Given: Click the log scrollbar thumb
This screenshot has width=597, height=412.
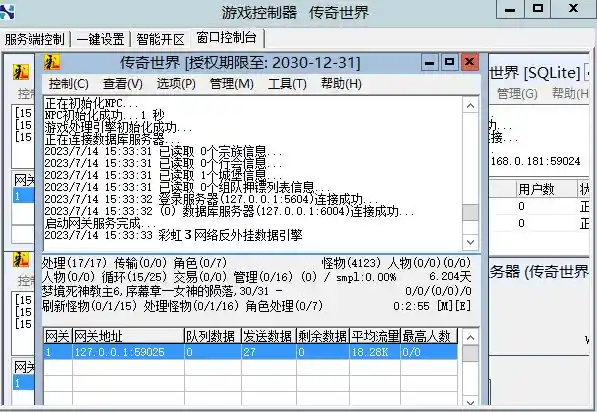Looking at the screenshot, I should pos(470,212).
